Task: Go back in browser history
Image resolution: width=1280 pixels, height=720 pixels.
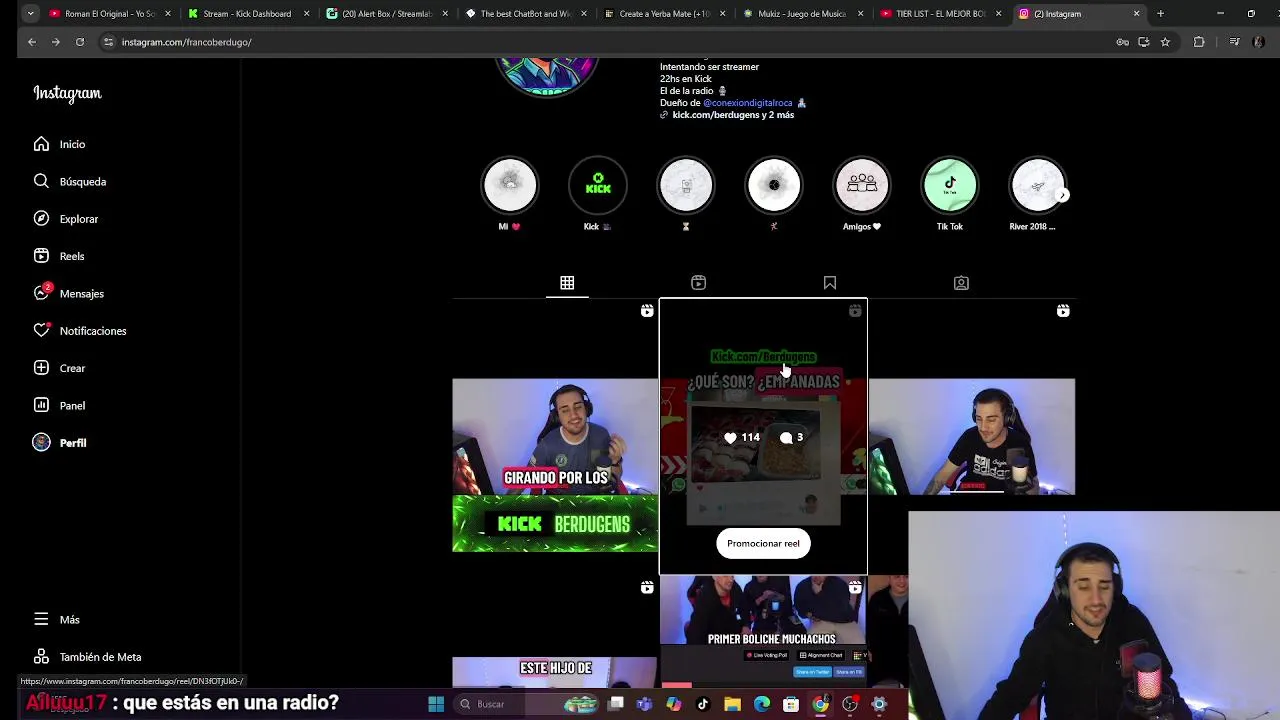Action: (32, 42)
